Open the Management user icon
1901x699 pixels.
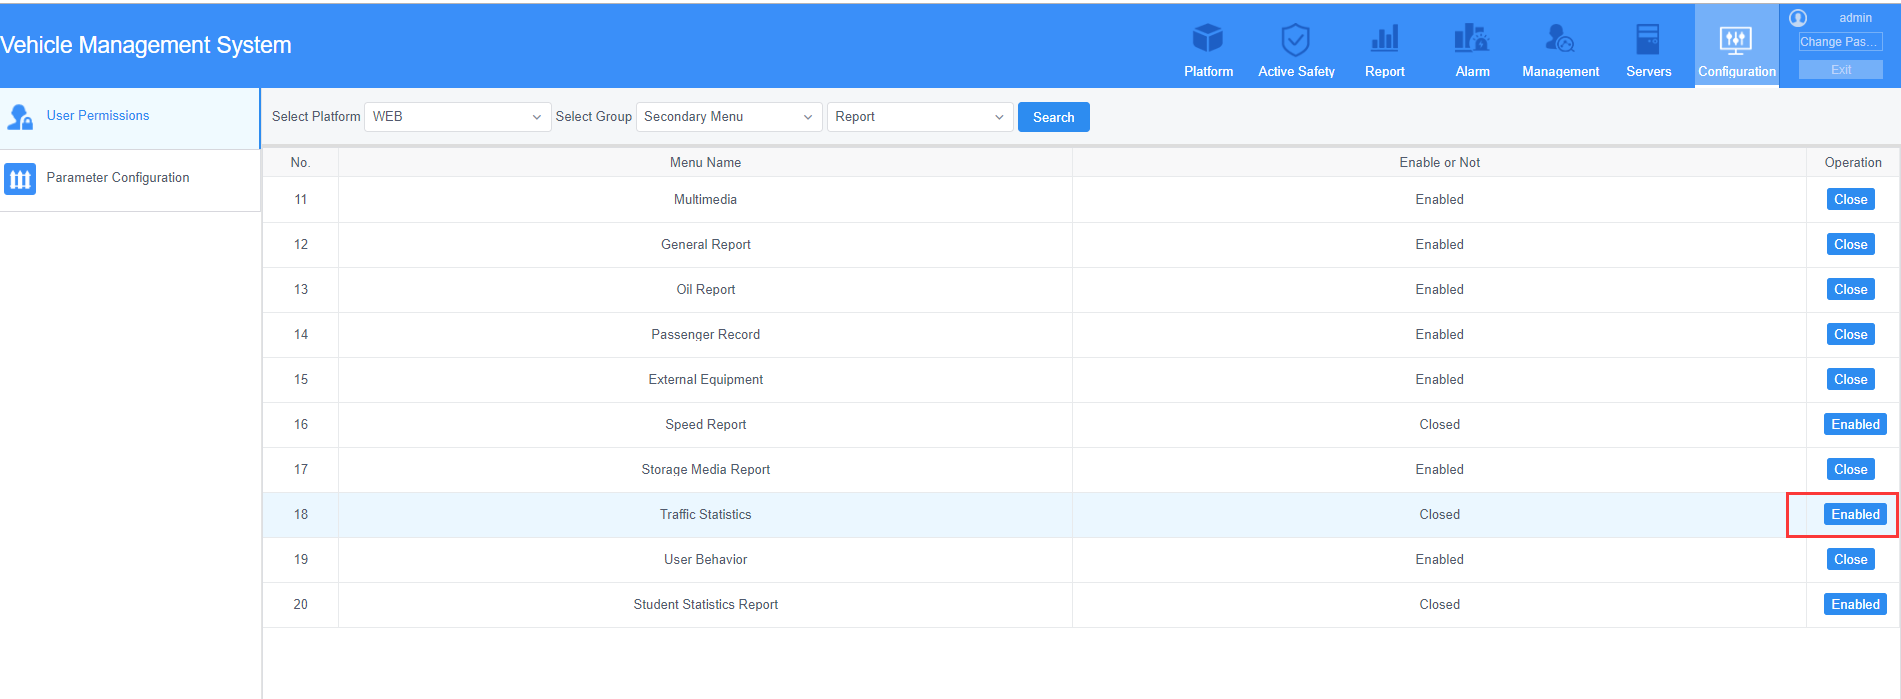tap(1560, 39)
